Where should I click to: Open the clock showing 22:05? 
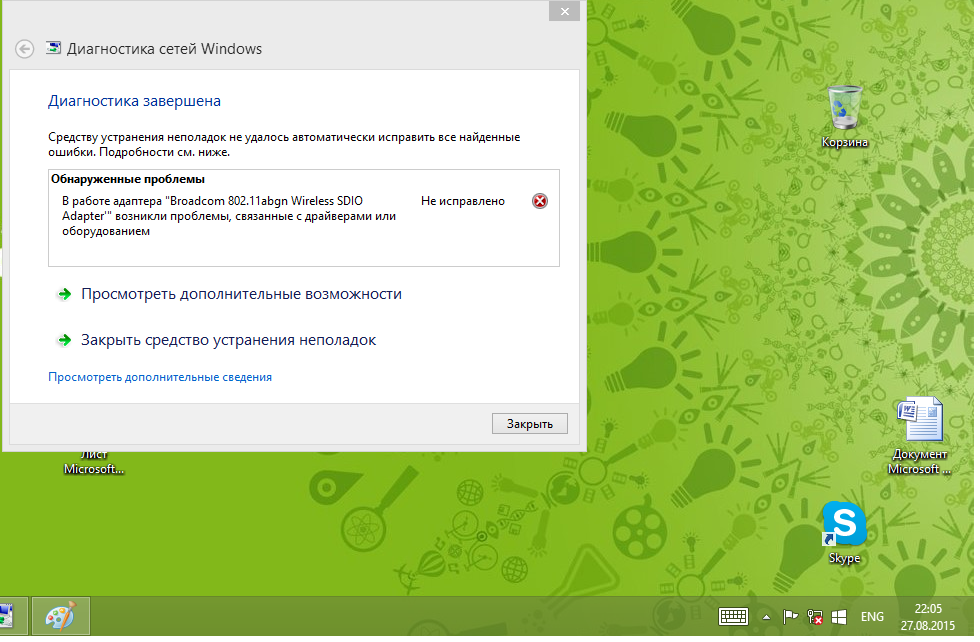(928, 617)
